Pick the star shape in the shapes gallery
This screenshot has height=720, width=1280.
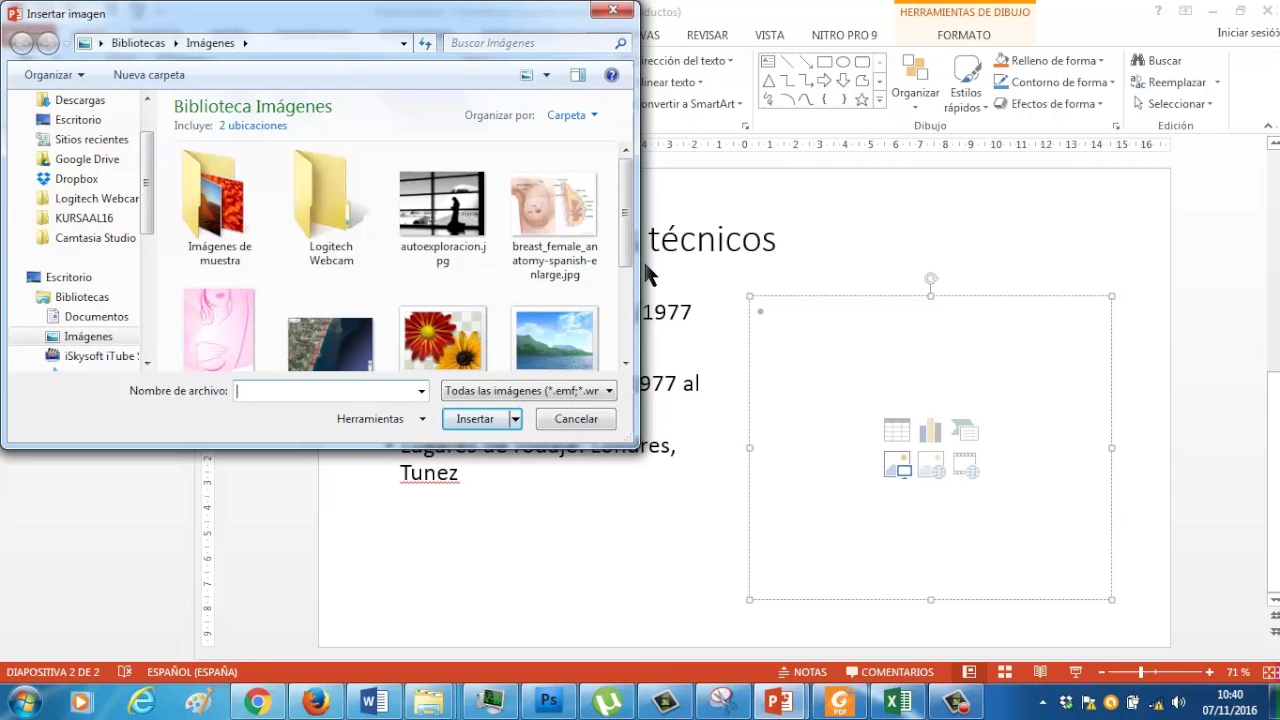click(862, 99)
